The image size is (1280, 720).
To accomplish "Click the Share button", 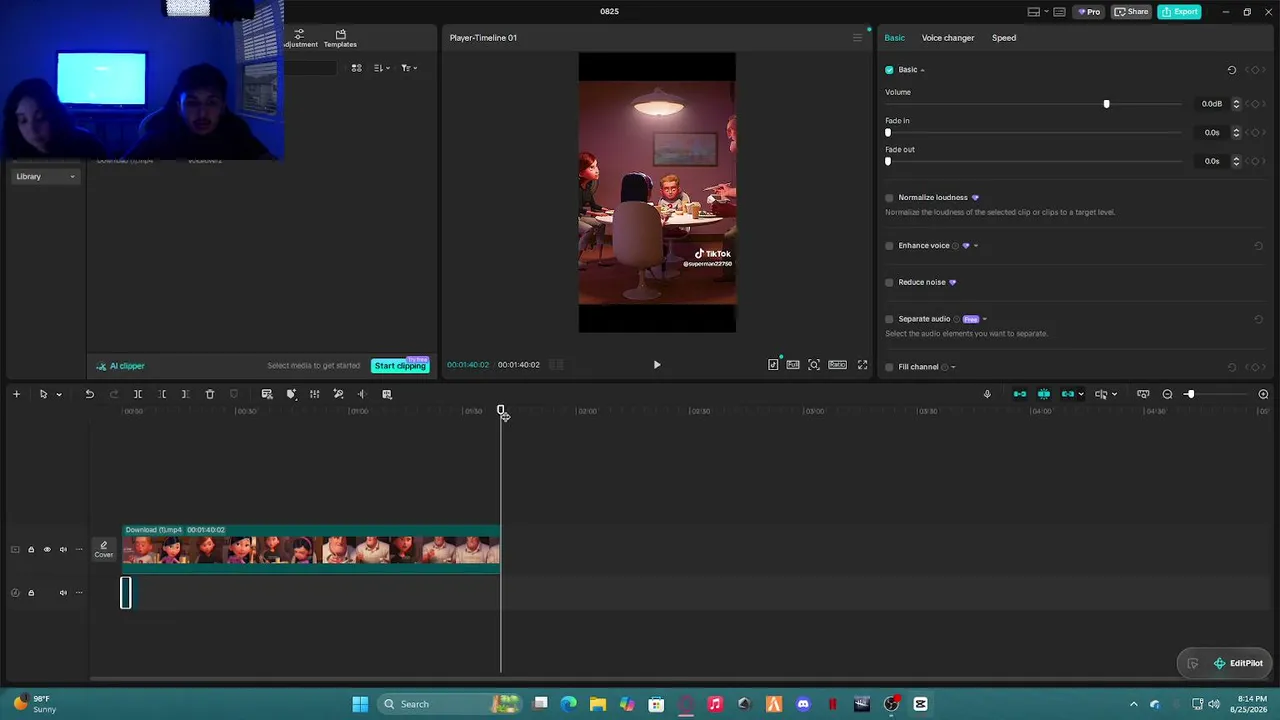I will pyautogui.click(x=1132, y=12).
